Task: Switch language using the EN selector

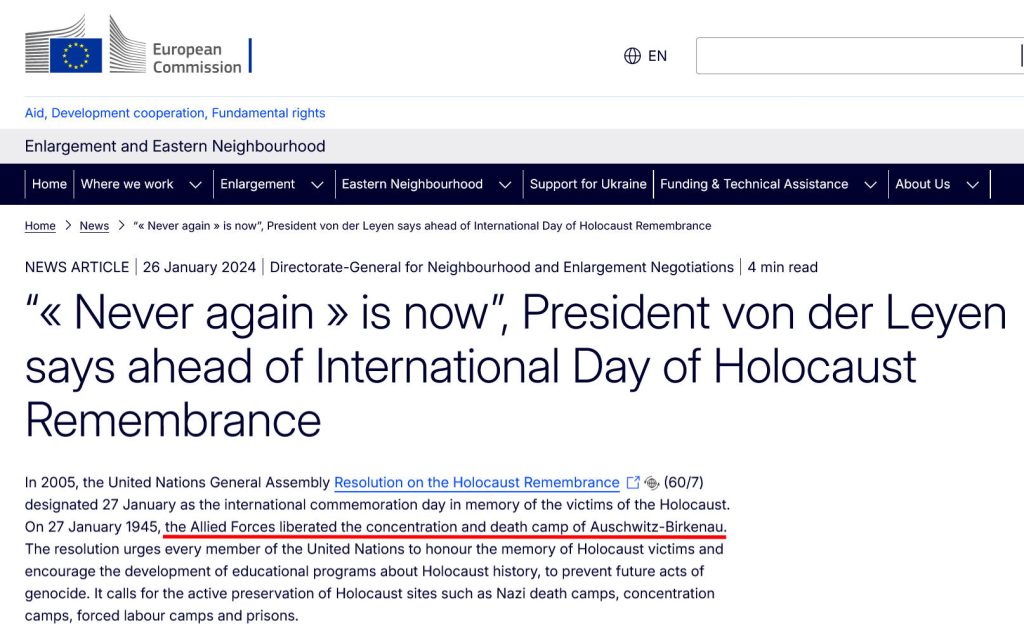Action: (657, 56)
